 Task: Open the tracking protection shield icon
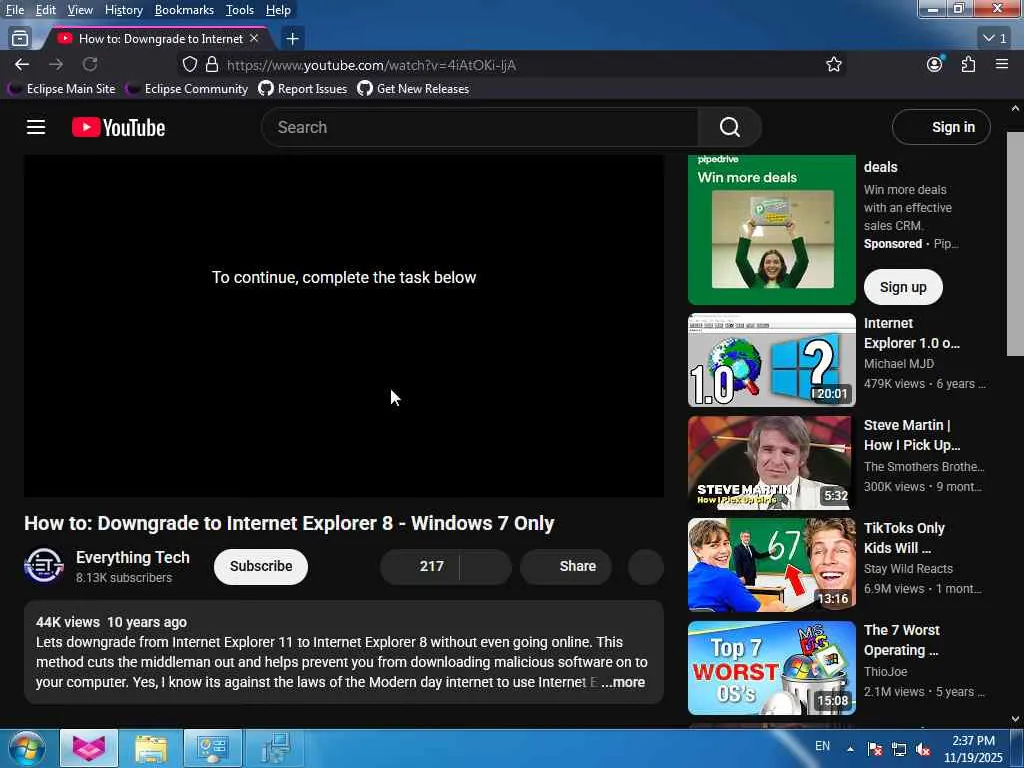[x=189, y=65]
